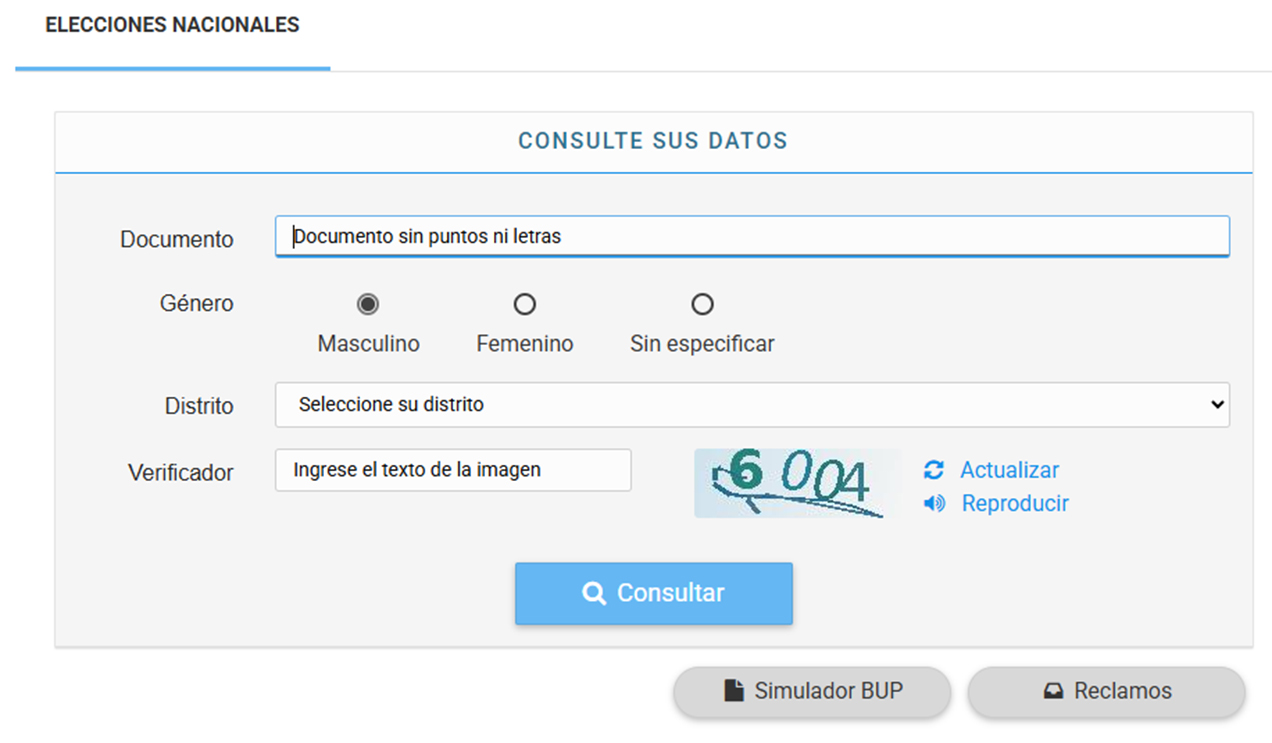Click the document icon in Simulador BUP
1272x743 pixels.
734,691
